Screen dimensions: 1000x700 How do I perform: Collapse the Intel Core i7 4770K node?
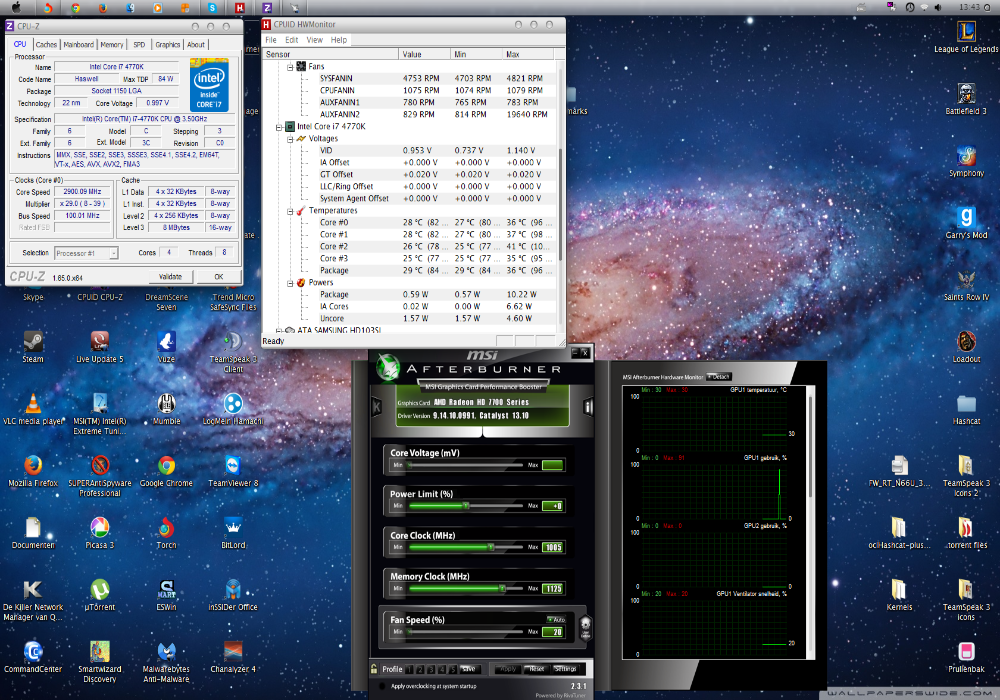click(279, 127)
